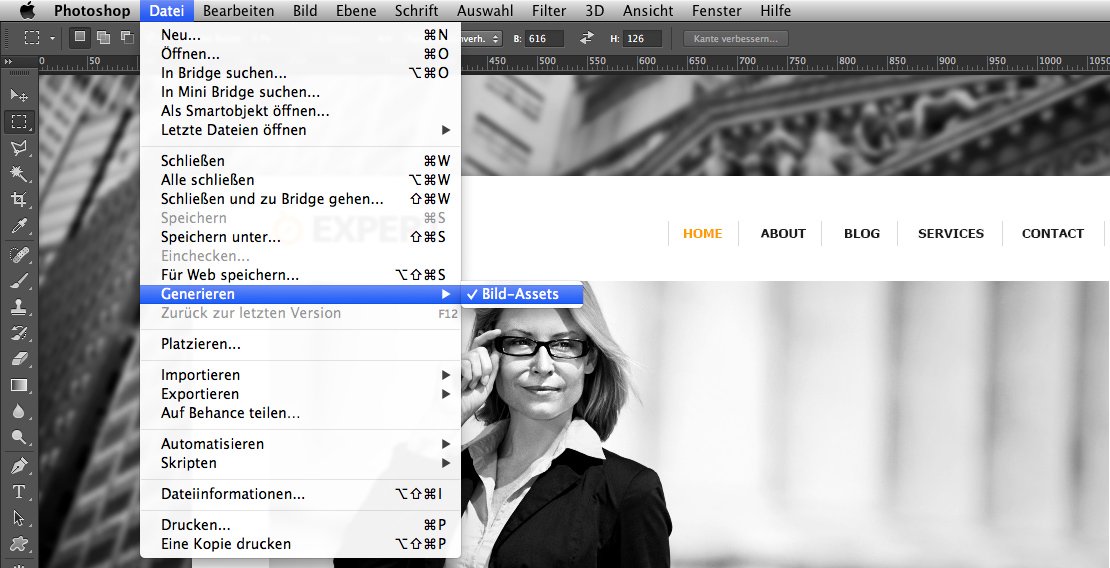The width and height of the screenshot is (1110, 568).
Task: Click the Kante verbessern... button
Action: coord(736,39)
